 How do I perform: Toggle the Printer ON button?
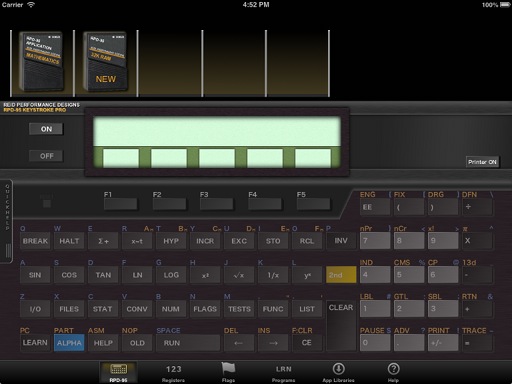coord(482,162)
